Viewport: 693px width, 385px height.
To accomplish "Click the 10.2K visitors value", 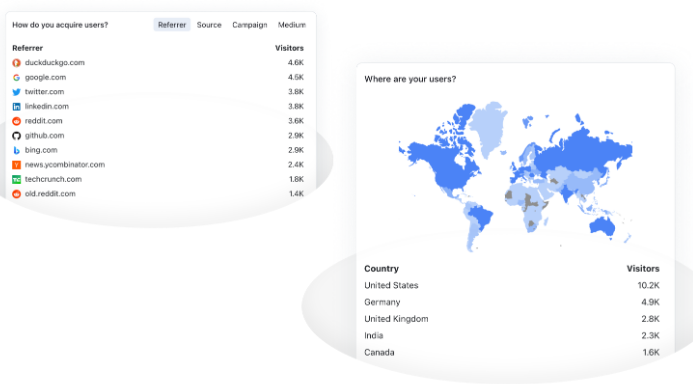I will tap(648, 286).
